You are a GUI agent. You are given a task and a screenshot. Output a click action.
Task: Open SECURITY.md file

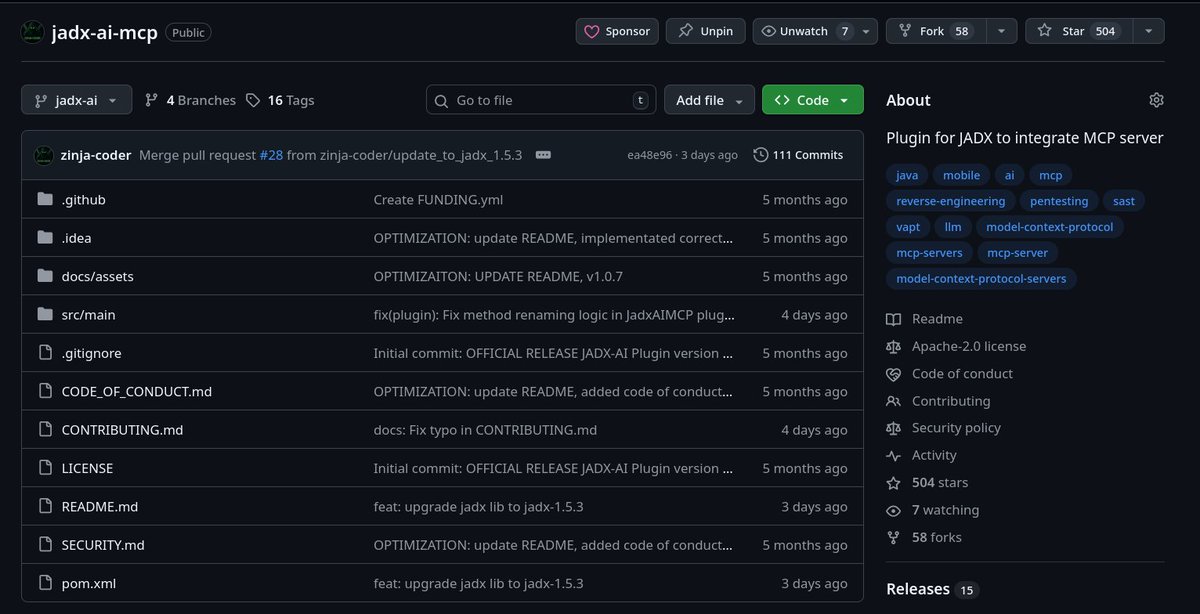(x=103, y=545)
